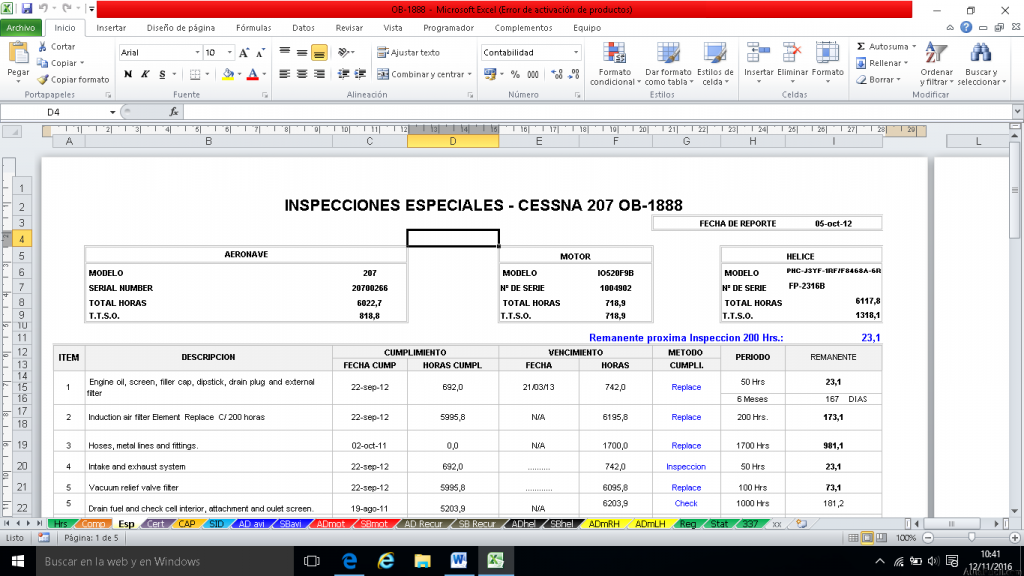This screenshot has height=576, width=1024.
Task: Open Dar formato como tabla
Action: click(668, 64)
